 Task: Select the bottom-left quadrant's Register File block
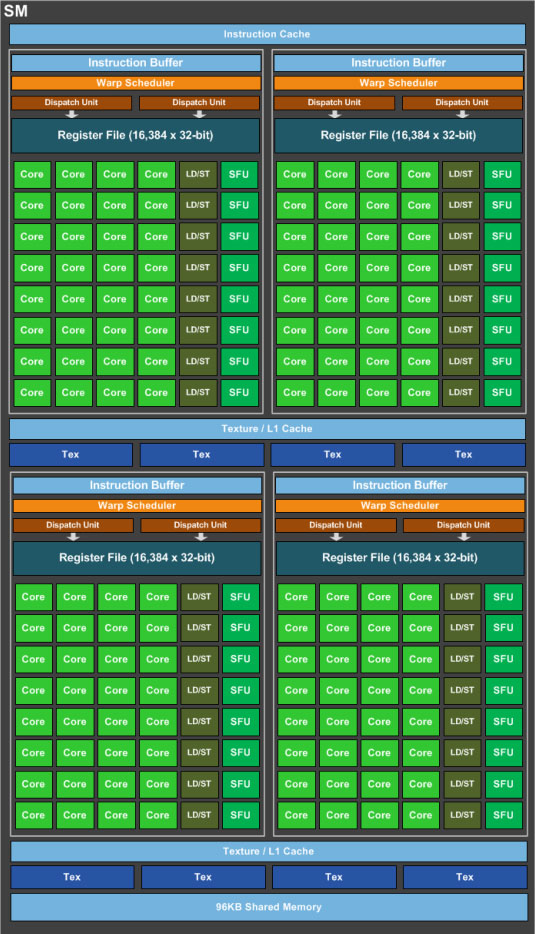[137, 558]
